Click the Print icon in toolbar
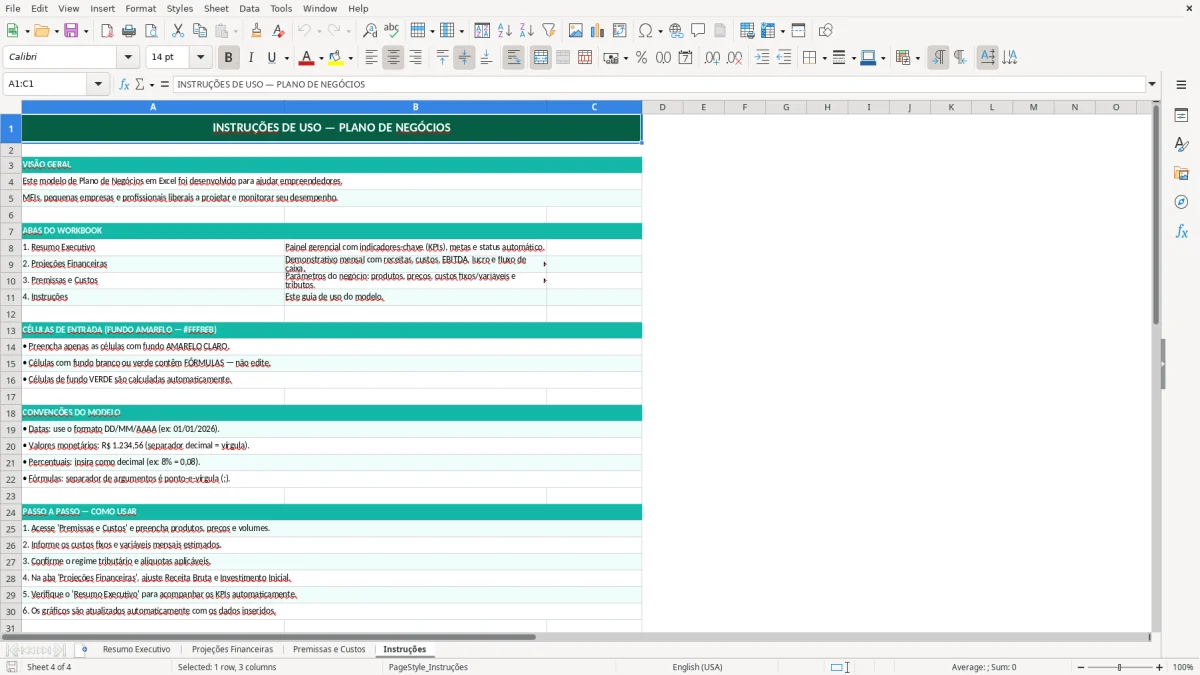Viewport: 1200px width, 675px height. (129, 31)
